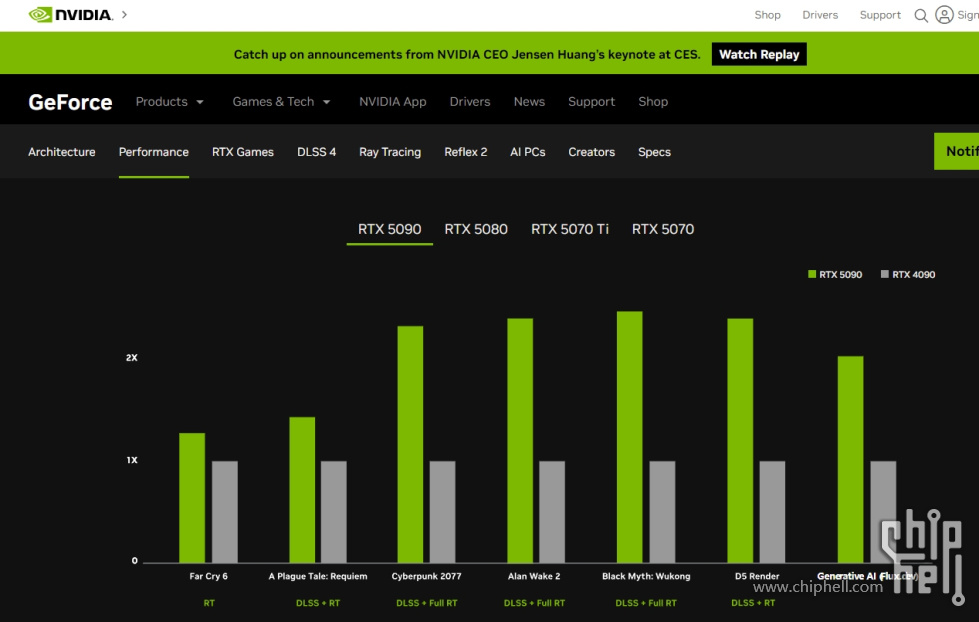The image size is (979, 622).
Task: Click the gray RTX 4090 legend swatch
Action: pyautogui.click(x=884, y=274)
